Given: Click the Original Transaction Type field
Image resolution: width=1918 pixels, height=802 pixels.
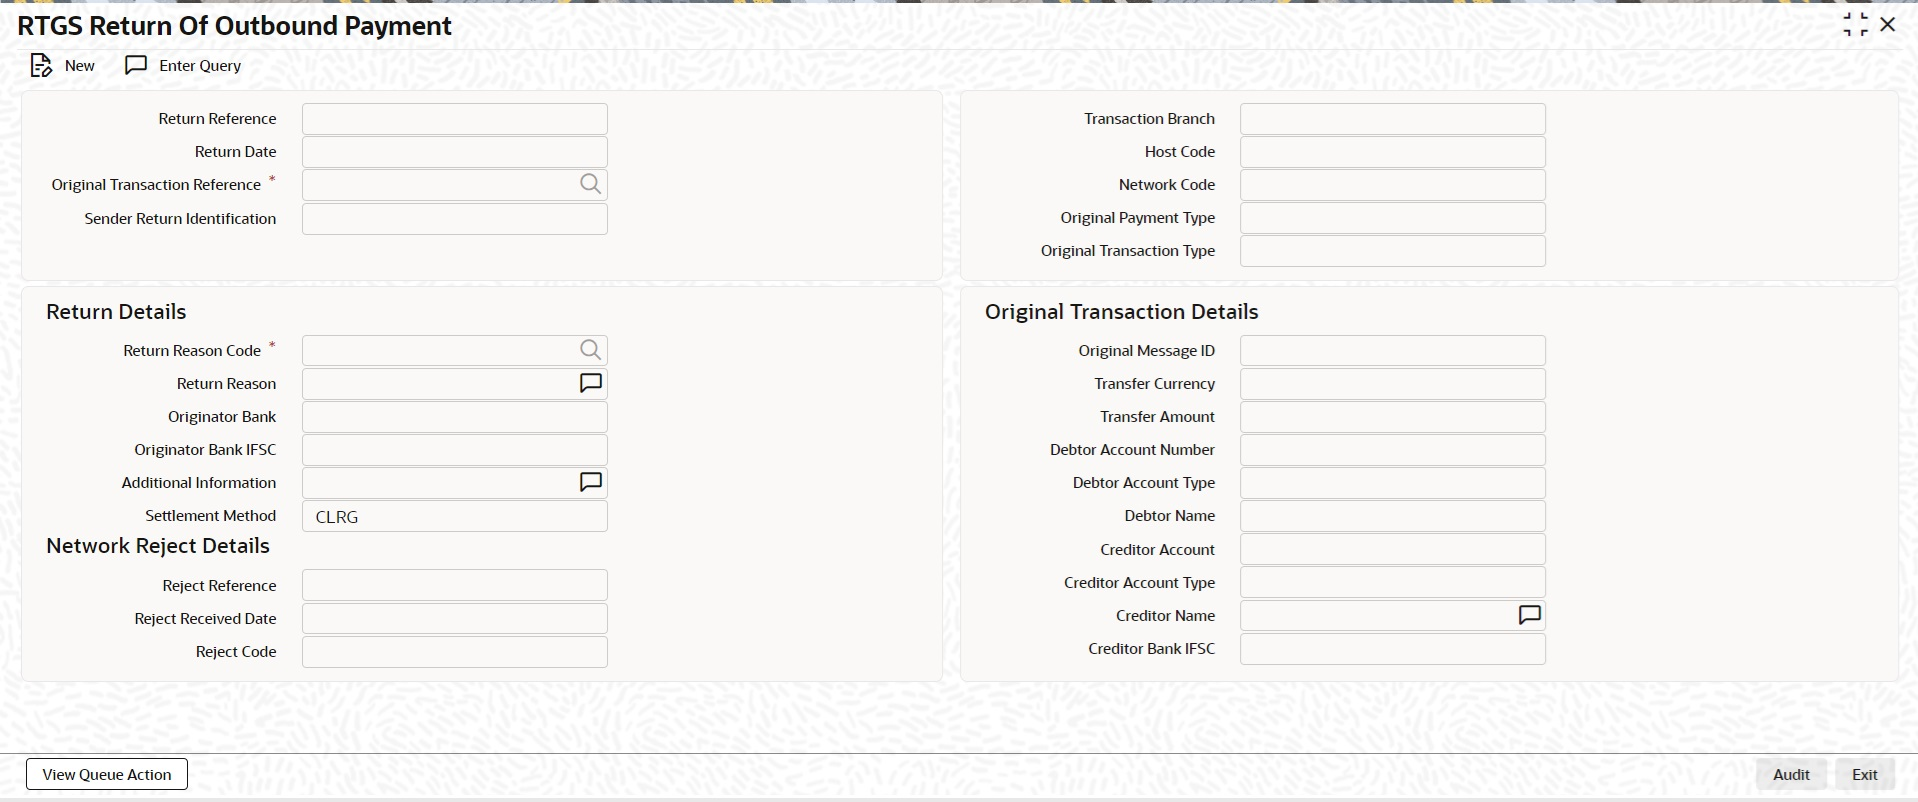Looking at the screenshot, I should (1393, 251).
